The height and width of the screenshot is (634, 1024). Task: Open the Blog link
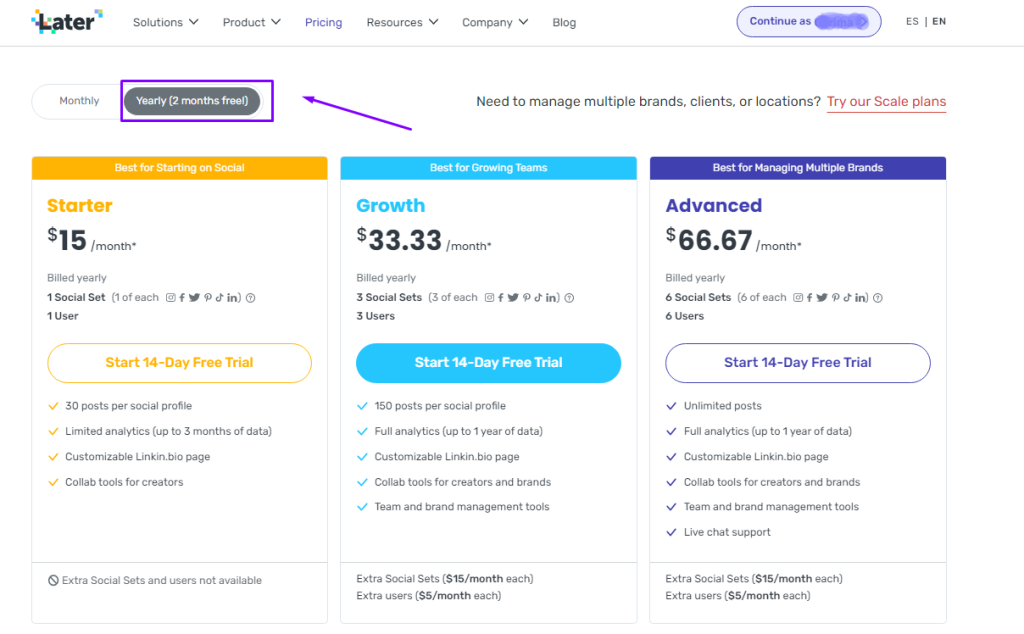tap(564, 22)
